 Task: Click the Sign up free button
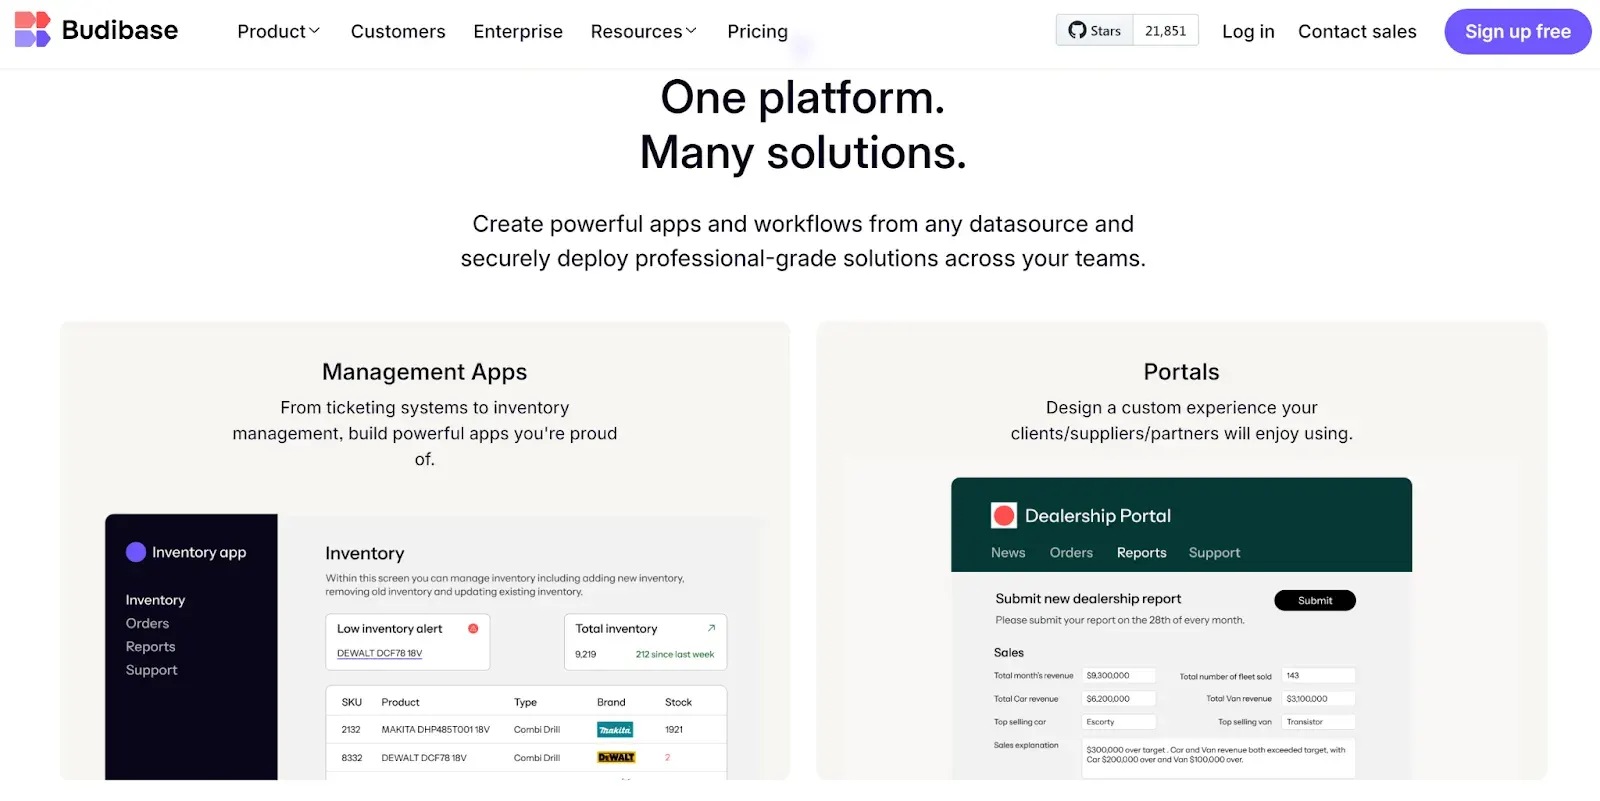pos(1518,31)
